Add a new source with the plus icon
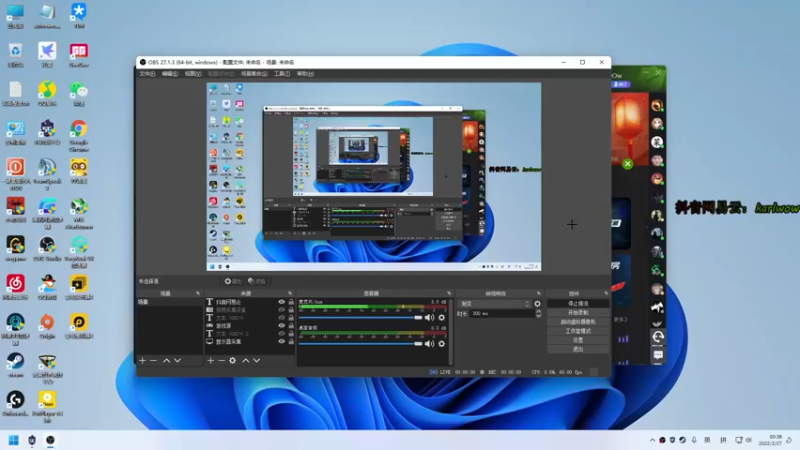The image size is (800, 450). (x=211, y=360)
